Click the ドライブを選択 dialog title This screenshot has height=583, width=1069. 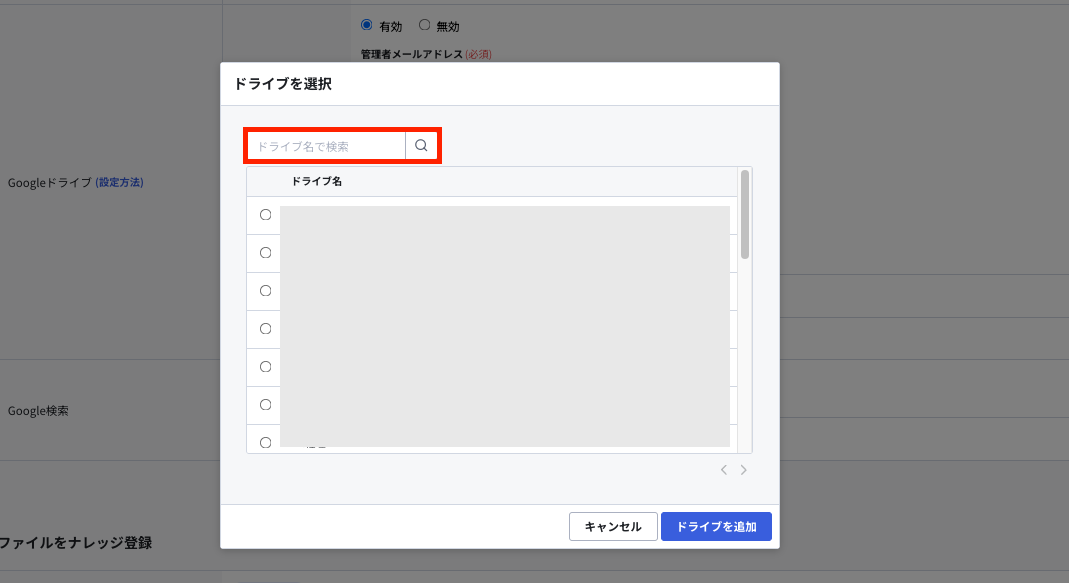pyautogui.click(x=283, y=84)
